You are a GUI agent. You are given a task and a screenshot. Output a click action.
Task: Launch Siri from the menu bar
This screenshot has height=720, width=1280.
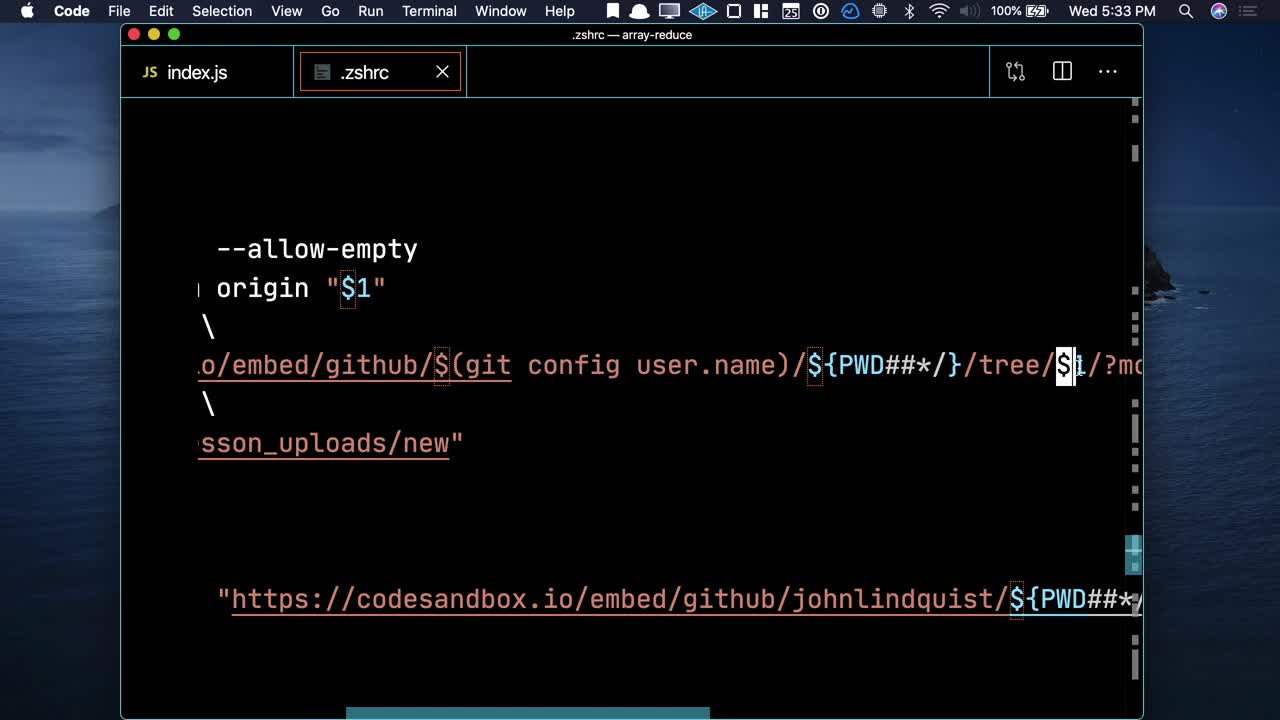(x=1218, y=11)
